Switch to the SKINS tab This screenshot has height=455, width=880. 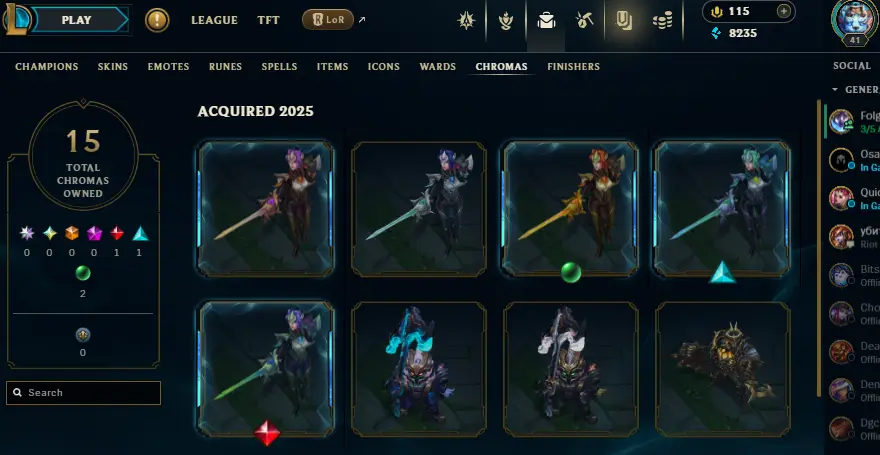click(113, 66)
